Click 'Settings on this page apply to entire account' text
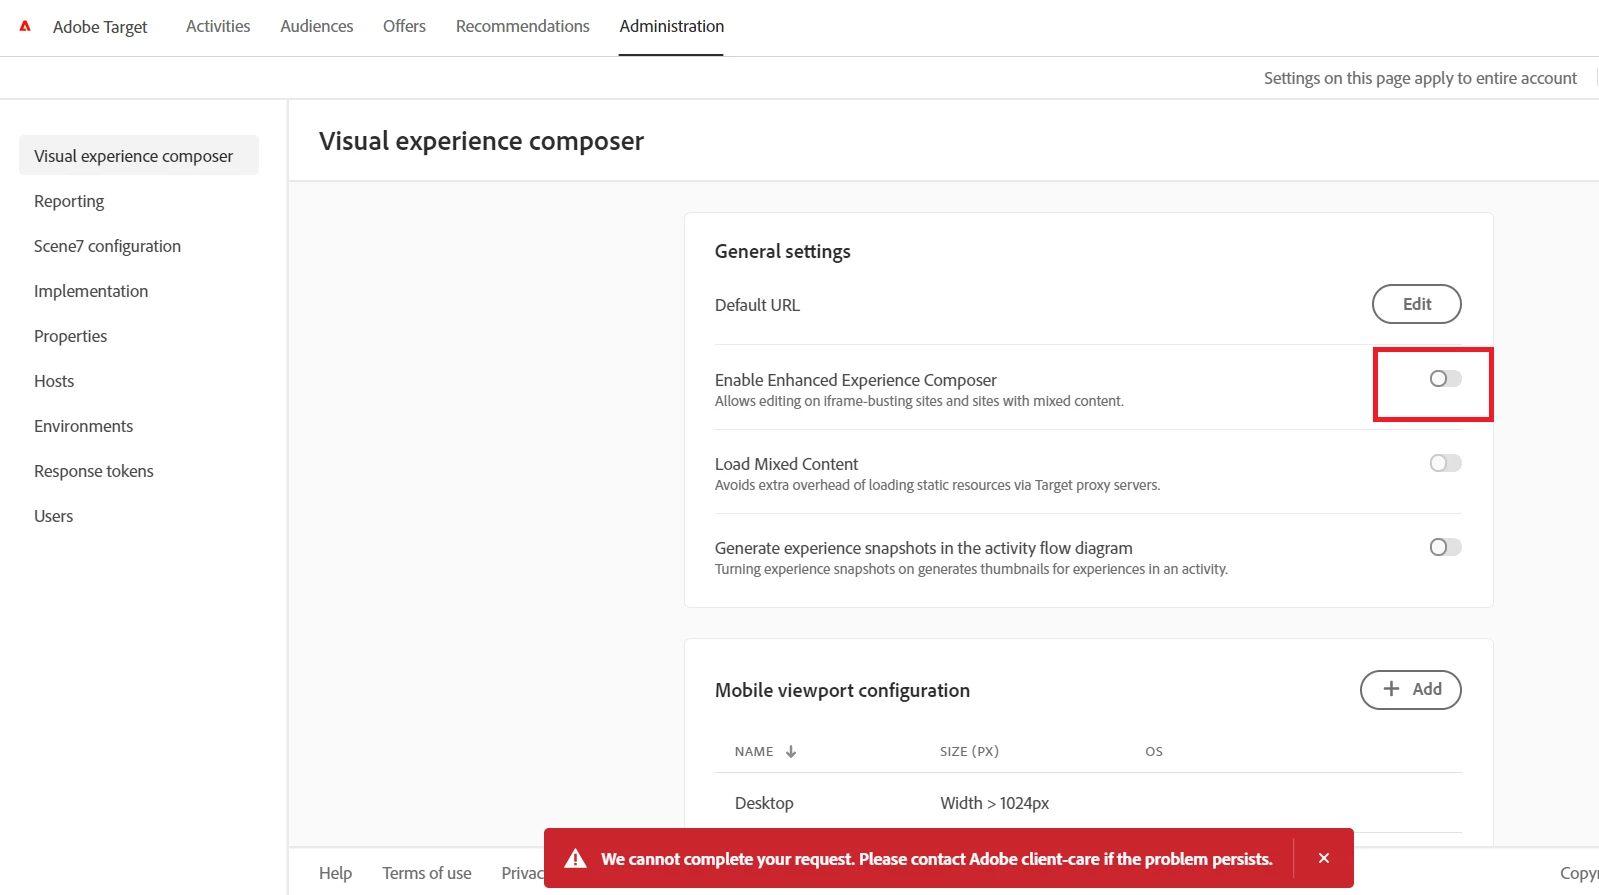This screenshot has width=1599, height=895. click(x=1420, y=78)
